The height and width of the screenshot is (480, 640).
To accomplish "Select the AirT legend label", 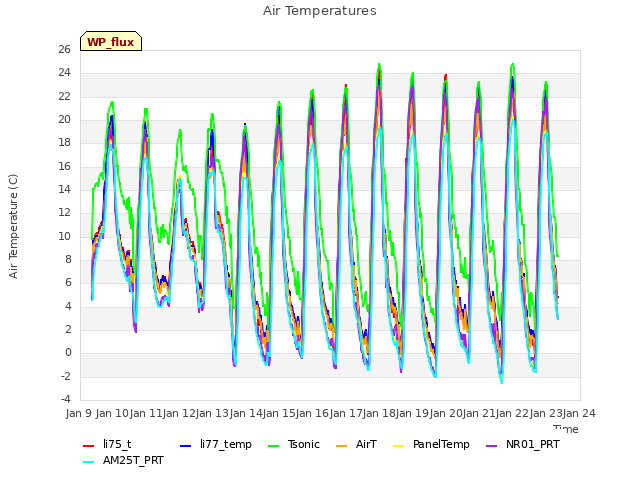I will [366, 444].
